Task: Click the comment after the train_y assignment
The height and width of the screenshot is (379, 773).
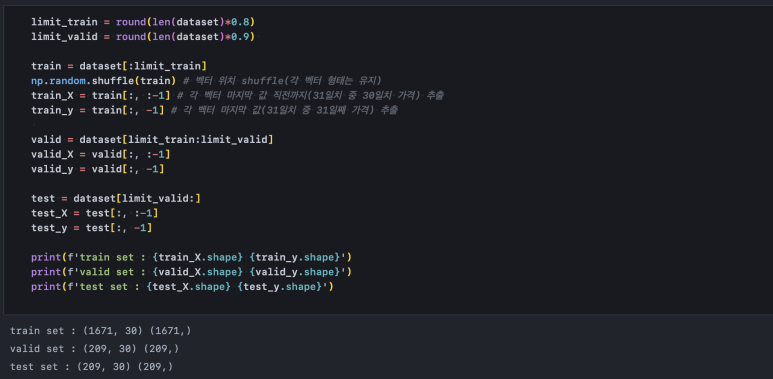Action: (284, 110)
